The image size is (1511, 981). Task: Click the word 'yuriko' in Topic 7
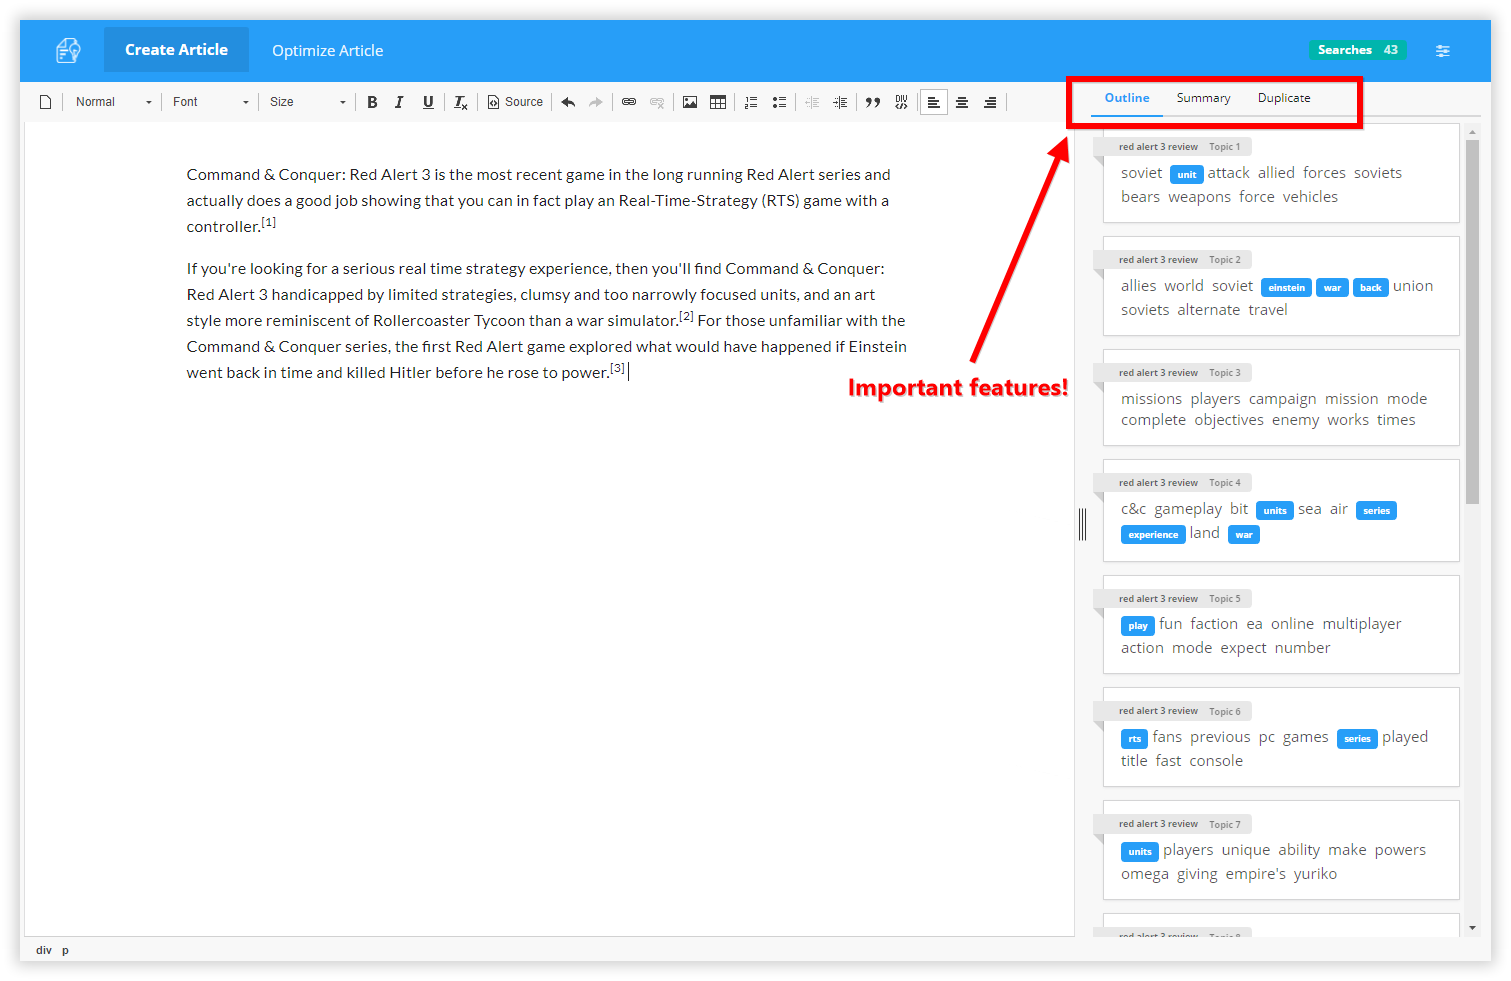click(1315, 874)
